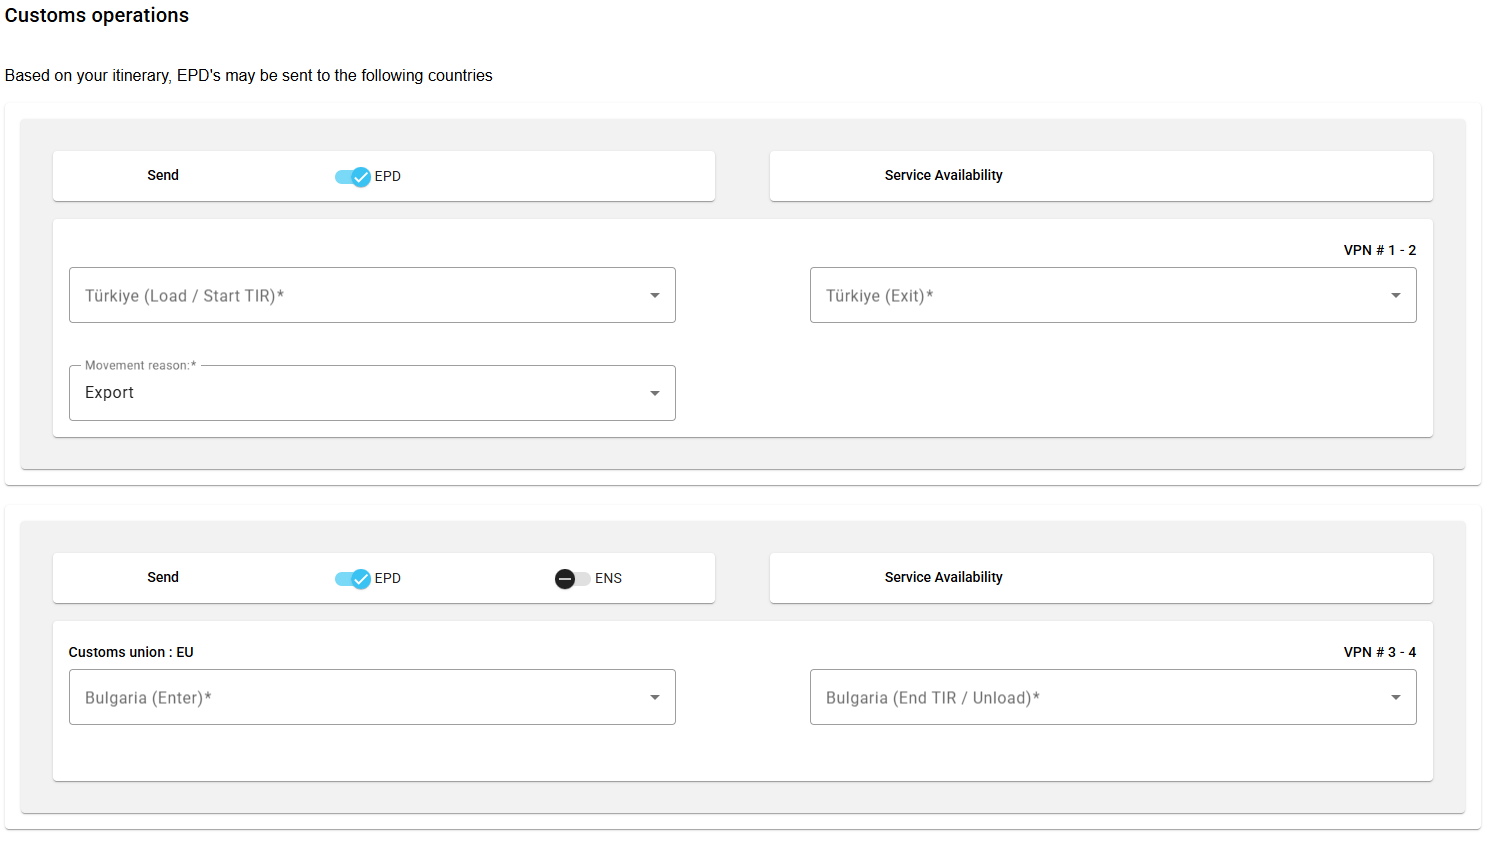This screenshot has height=852, width=1494.
Task: Click the arrow icon of Bulgaria (Enter)
Action: (654, 698)
